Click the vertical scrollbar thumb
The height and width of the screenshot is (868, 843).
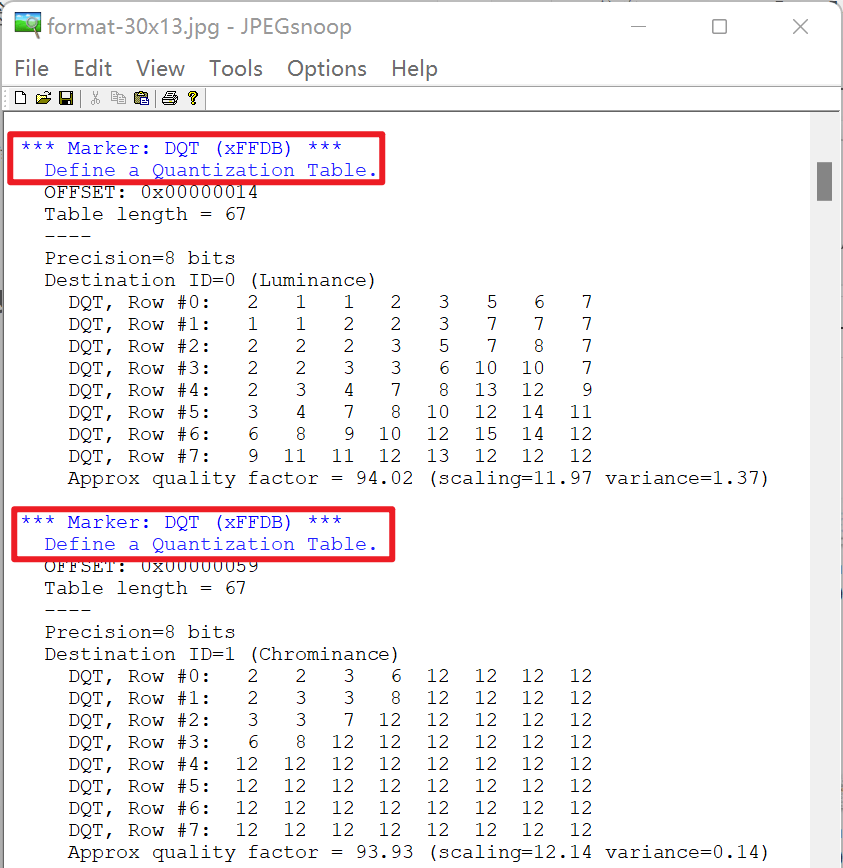825,181
